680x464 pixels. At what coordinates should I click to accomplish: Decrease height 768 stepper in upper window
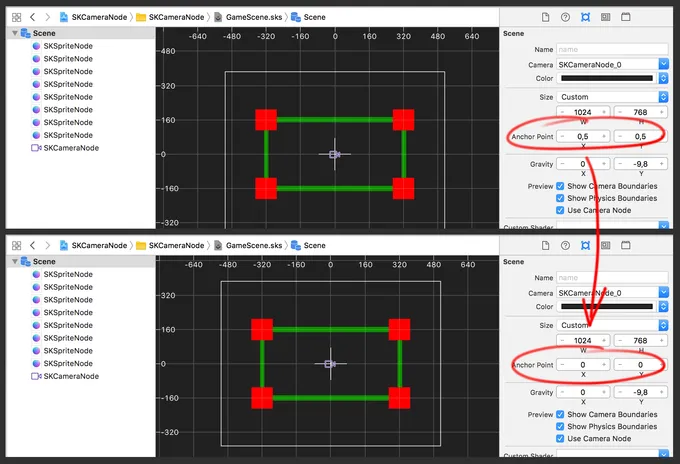[620, 112]
